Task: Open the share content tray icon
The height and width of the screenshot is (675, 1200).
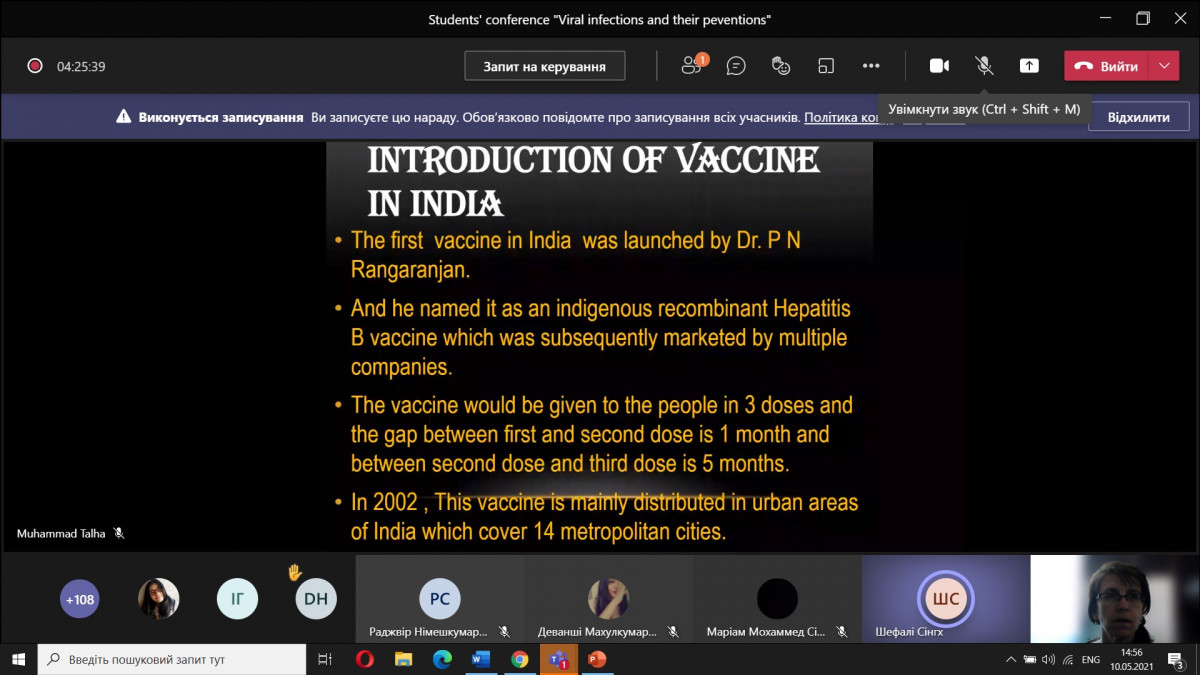Action: coord(1029,66)
